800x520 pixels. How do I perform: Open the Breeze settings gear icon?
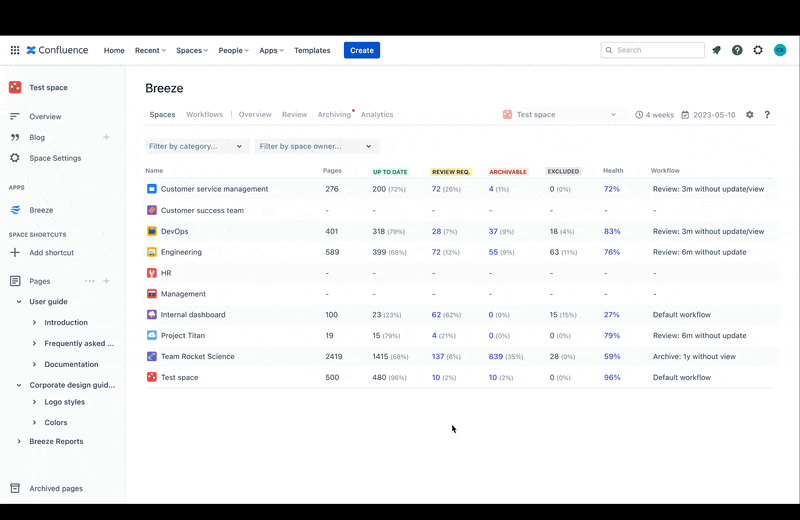(749, 115)
